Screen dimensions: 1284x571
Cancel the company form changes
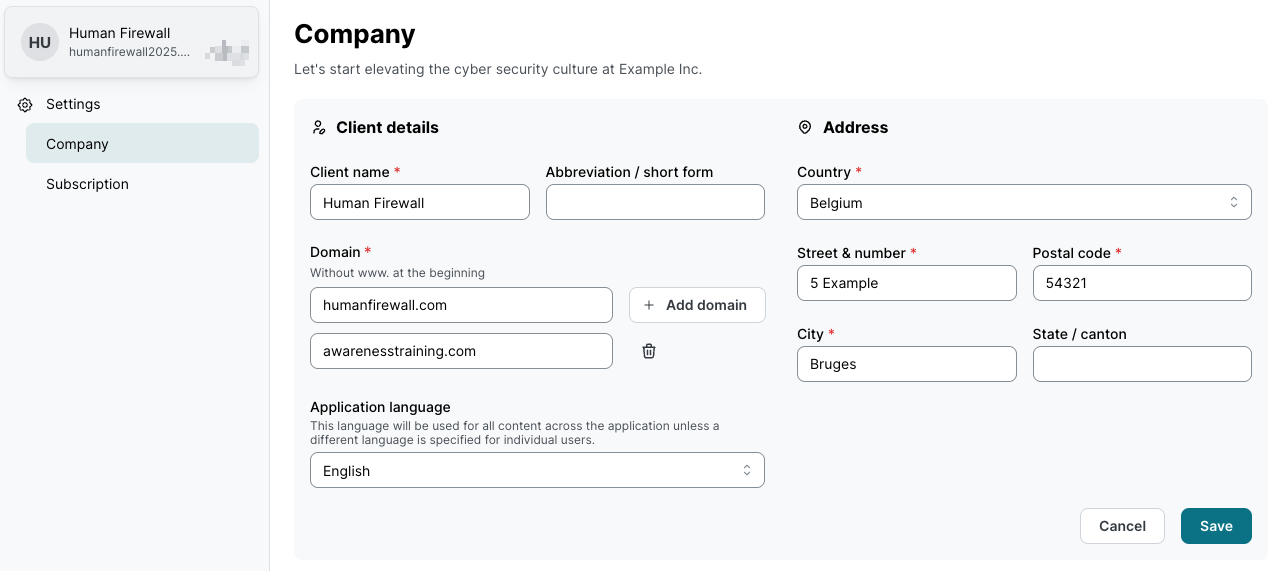coord(1122,526)
